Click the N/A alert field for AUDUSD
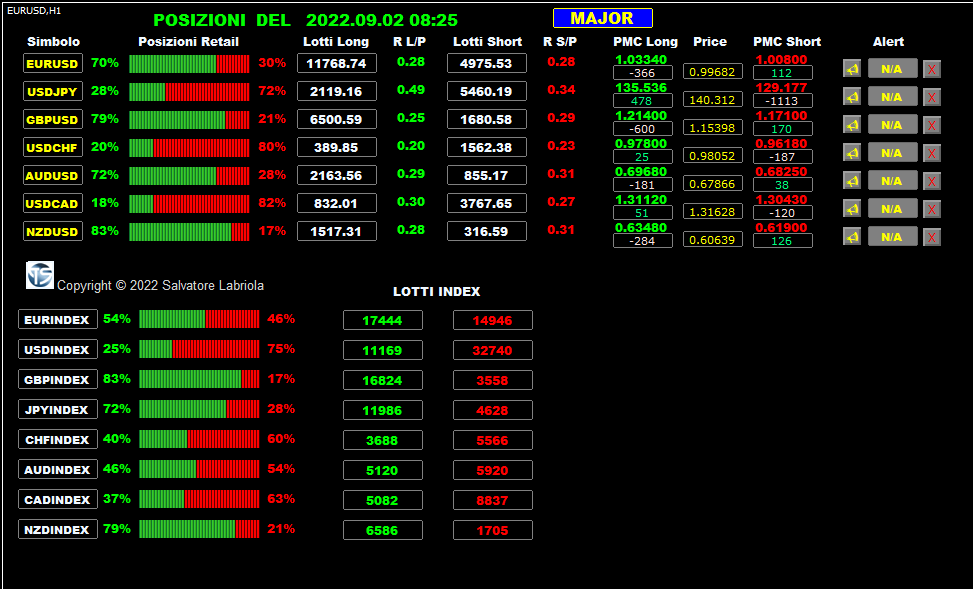This screenshot has width=973, height=589. pyautogui.click(x=892, y=180)
